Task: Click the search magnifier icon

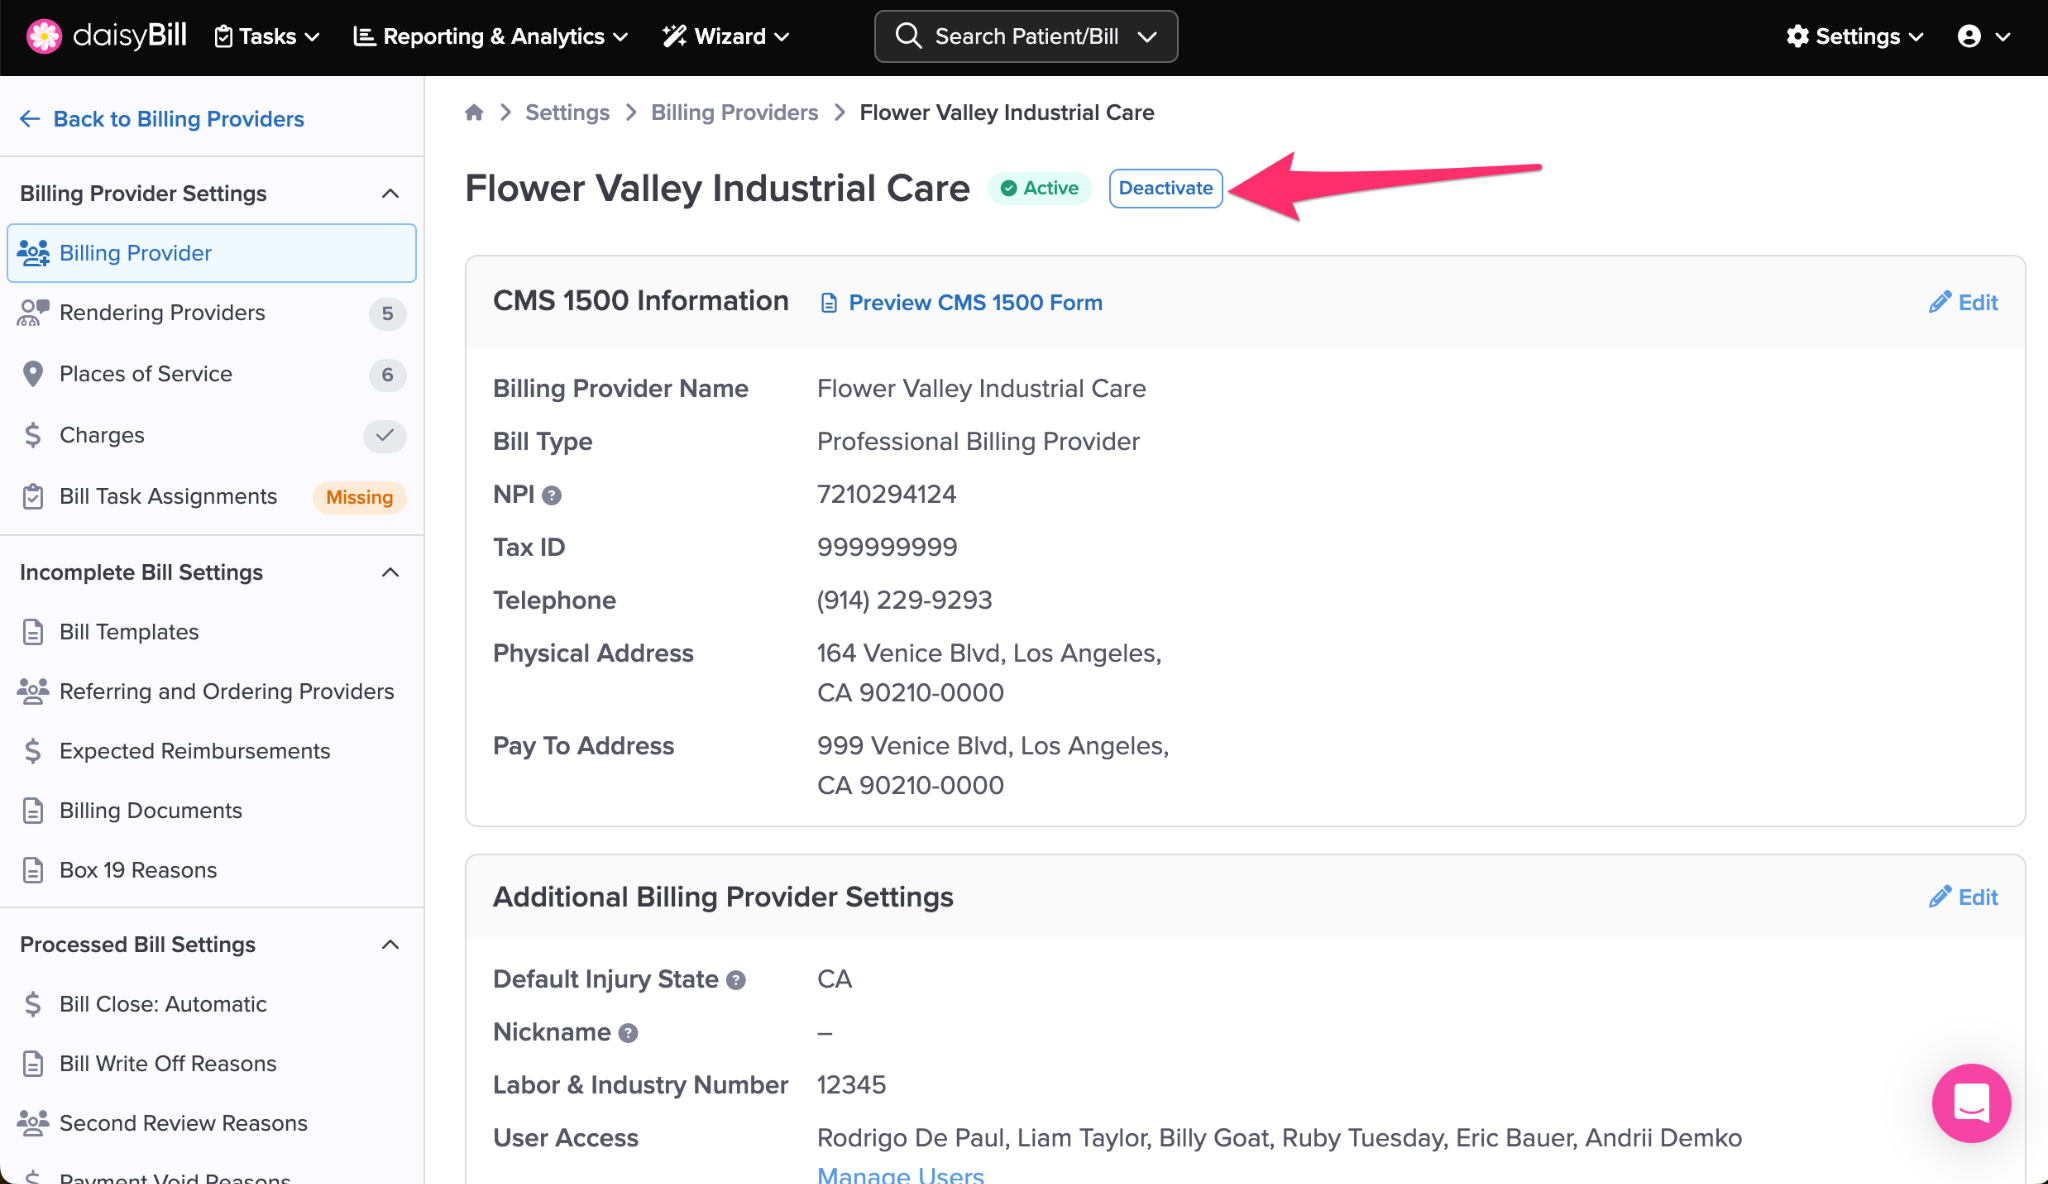Action: (908, 36)
